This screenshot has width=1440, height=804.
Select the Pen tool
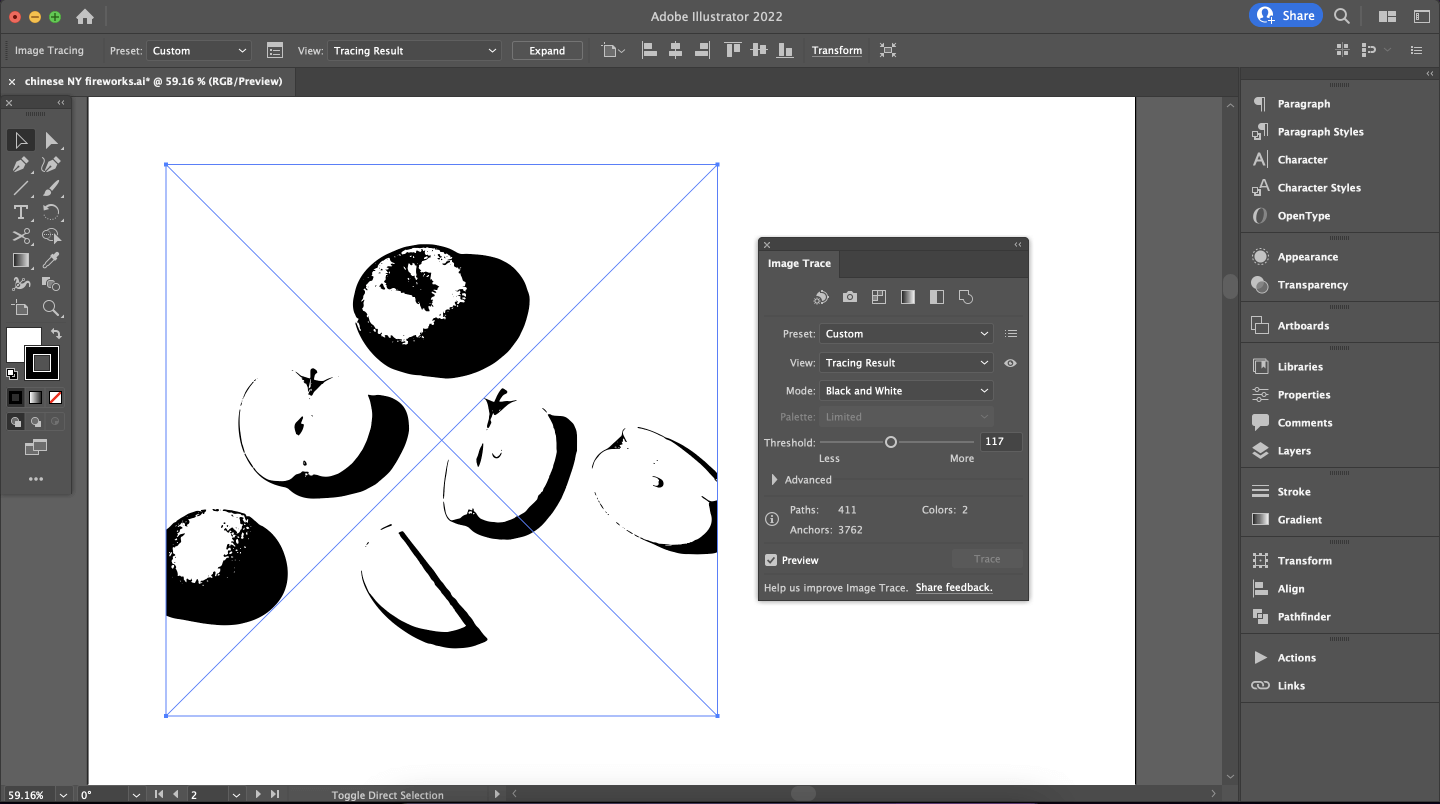point(21,165)
